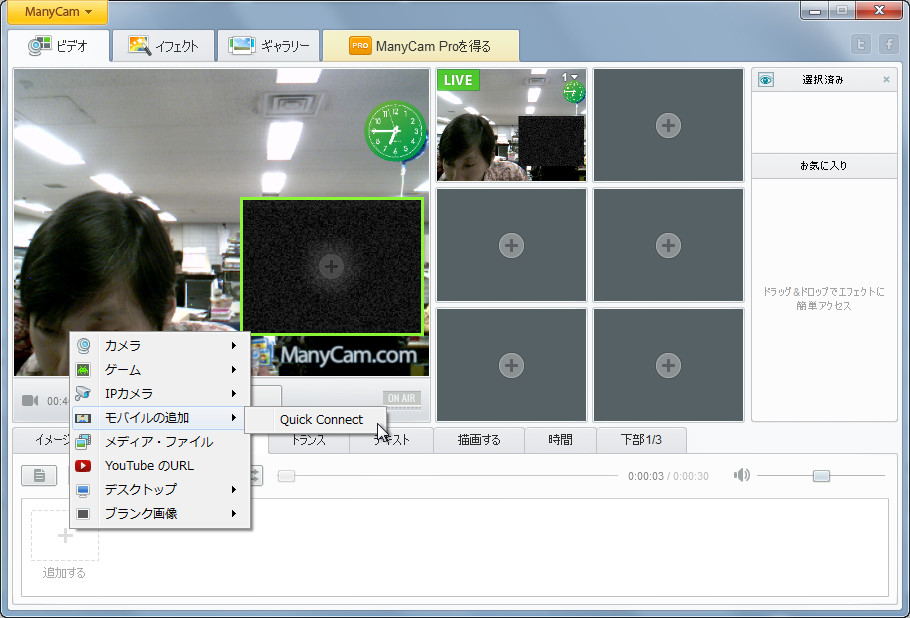Image resolution: width=910 pixels, height=618 pixels.
Task: Click the Facebook share icon
Action: pyautogui.click(x=889, y=44)
